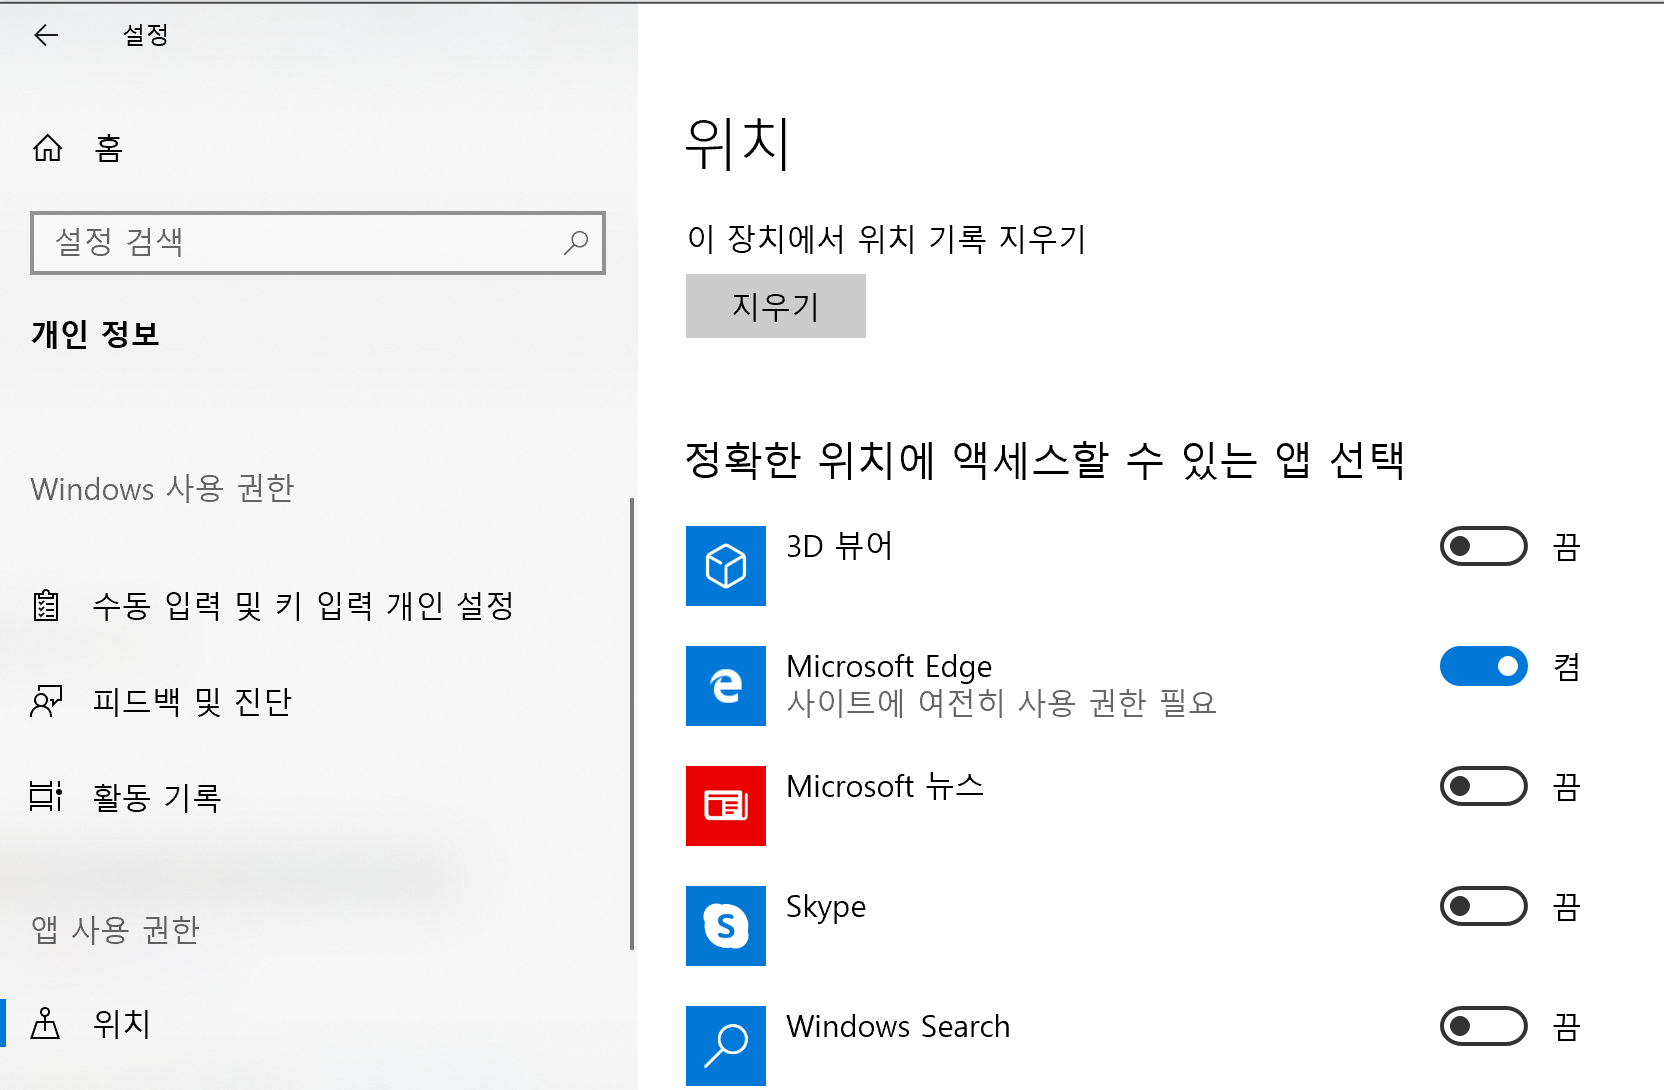Click the 피드백 및 진단 person icon
Image resolution: width=1664 pixels, height=1090 pixels.
(x=46, y=701)
